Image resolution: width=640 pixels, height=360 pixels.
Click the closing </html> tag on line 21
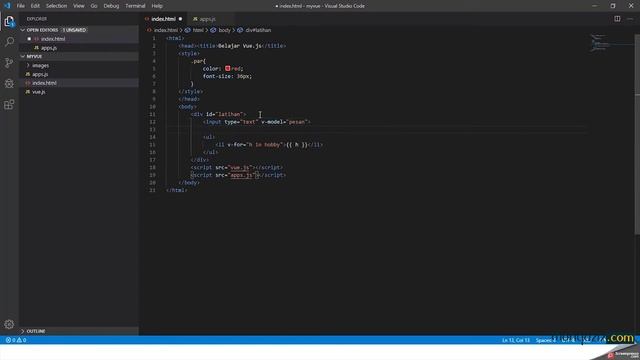[x=177, y=190]
